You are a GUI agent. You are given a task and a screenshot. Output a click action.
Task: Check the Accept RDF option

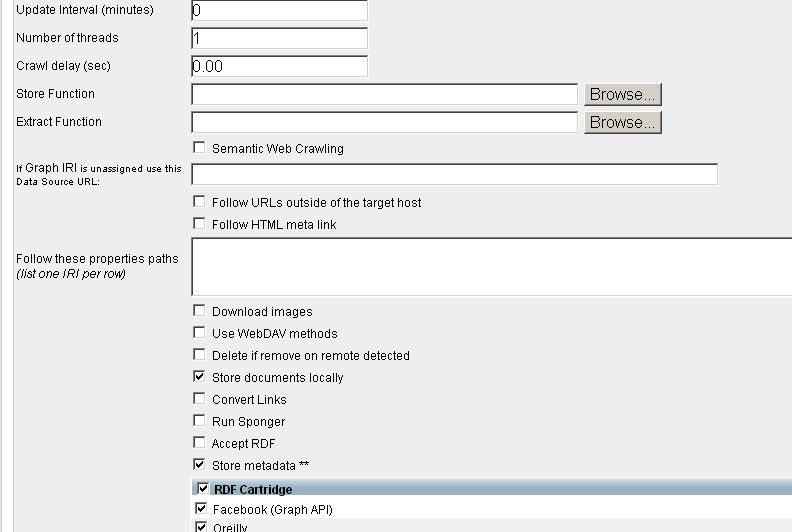pyautogui.click(x=200, y=443)
